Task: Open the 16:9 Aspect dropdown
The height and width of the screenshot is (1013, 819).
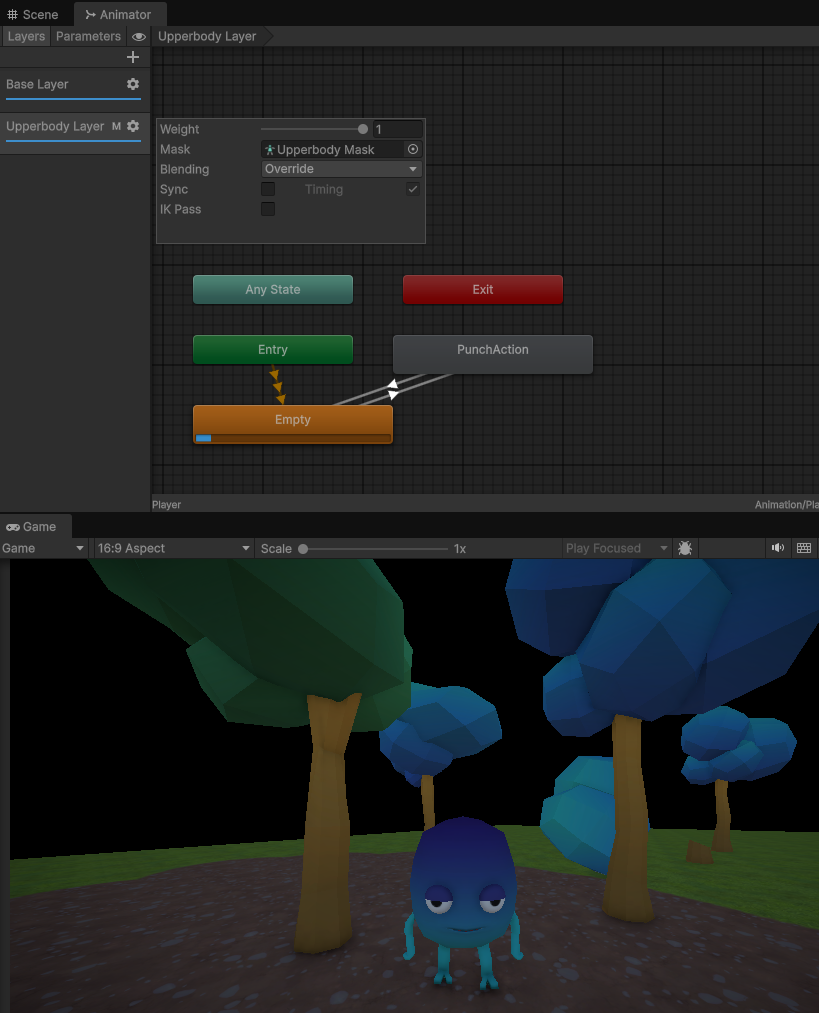Action: [173, 548]
